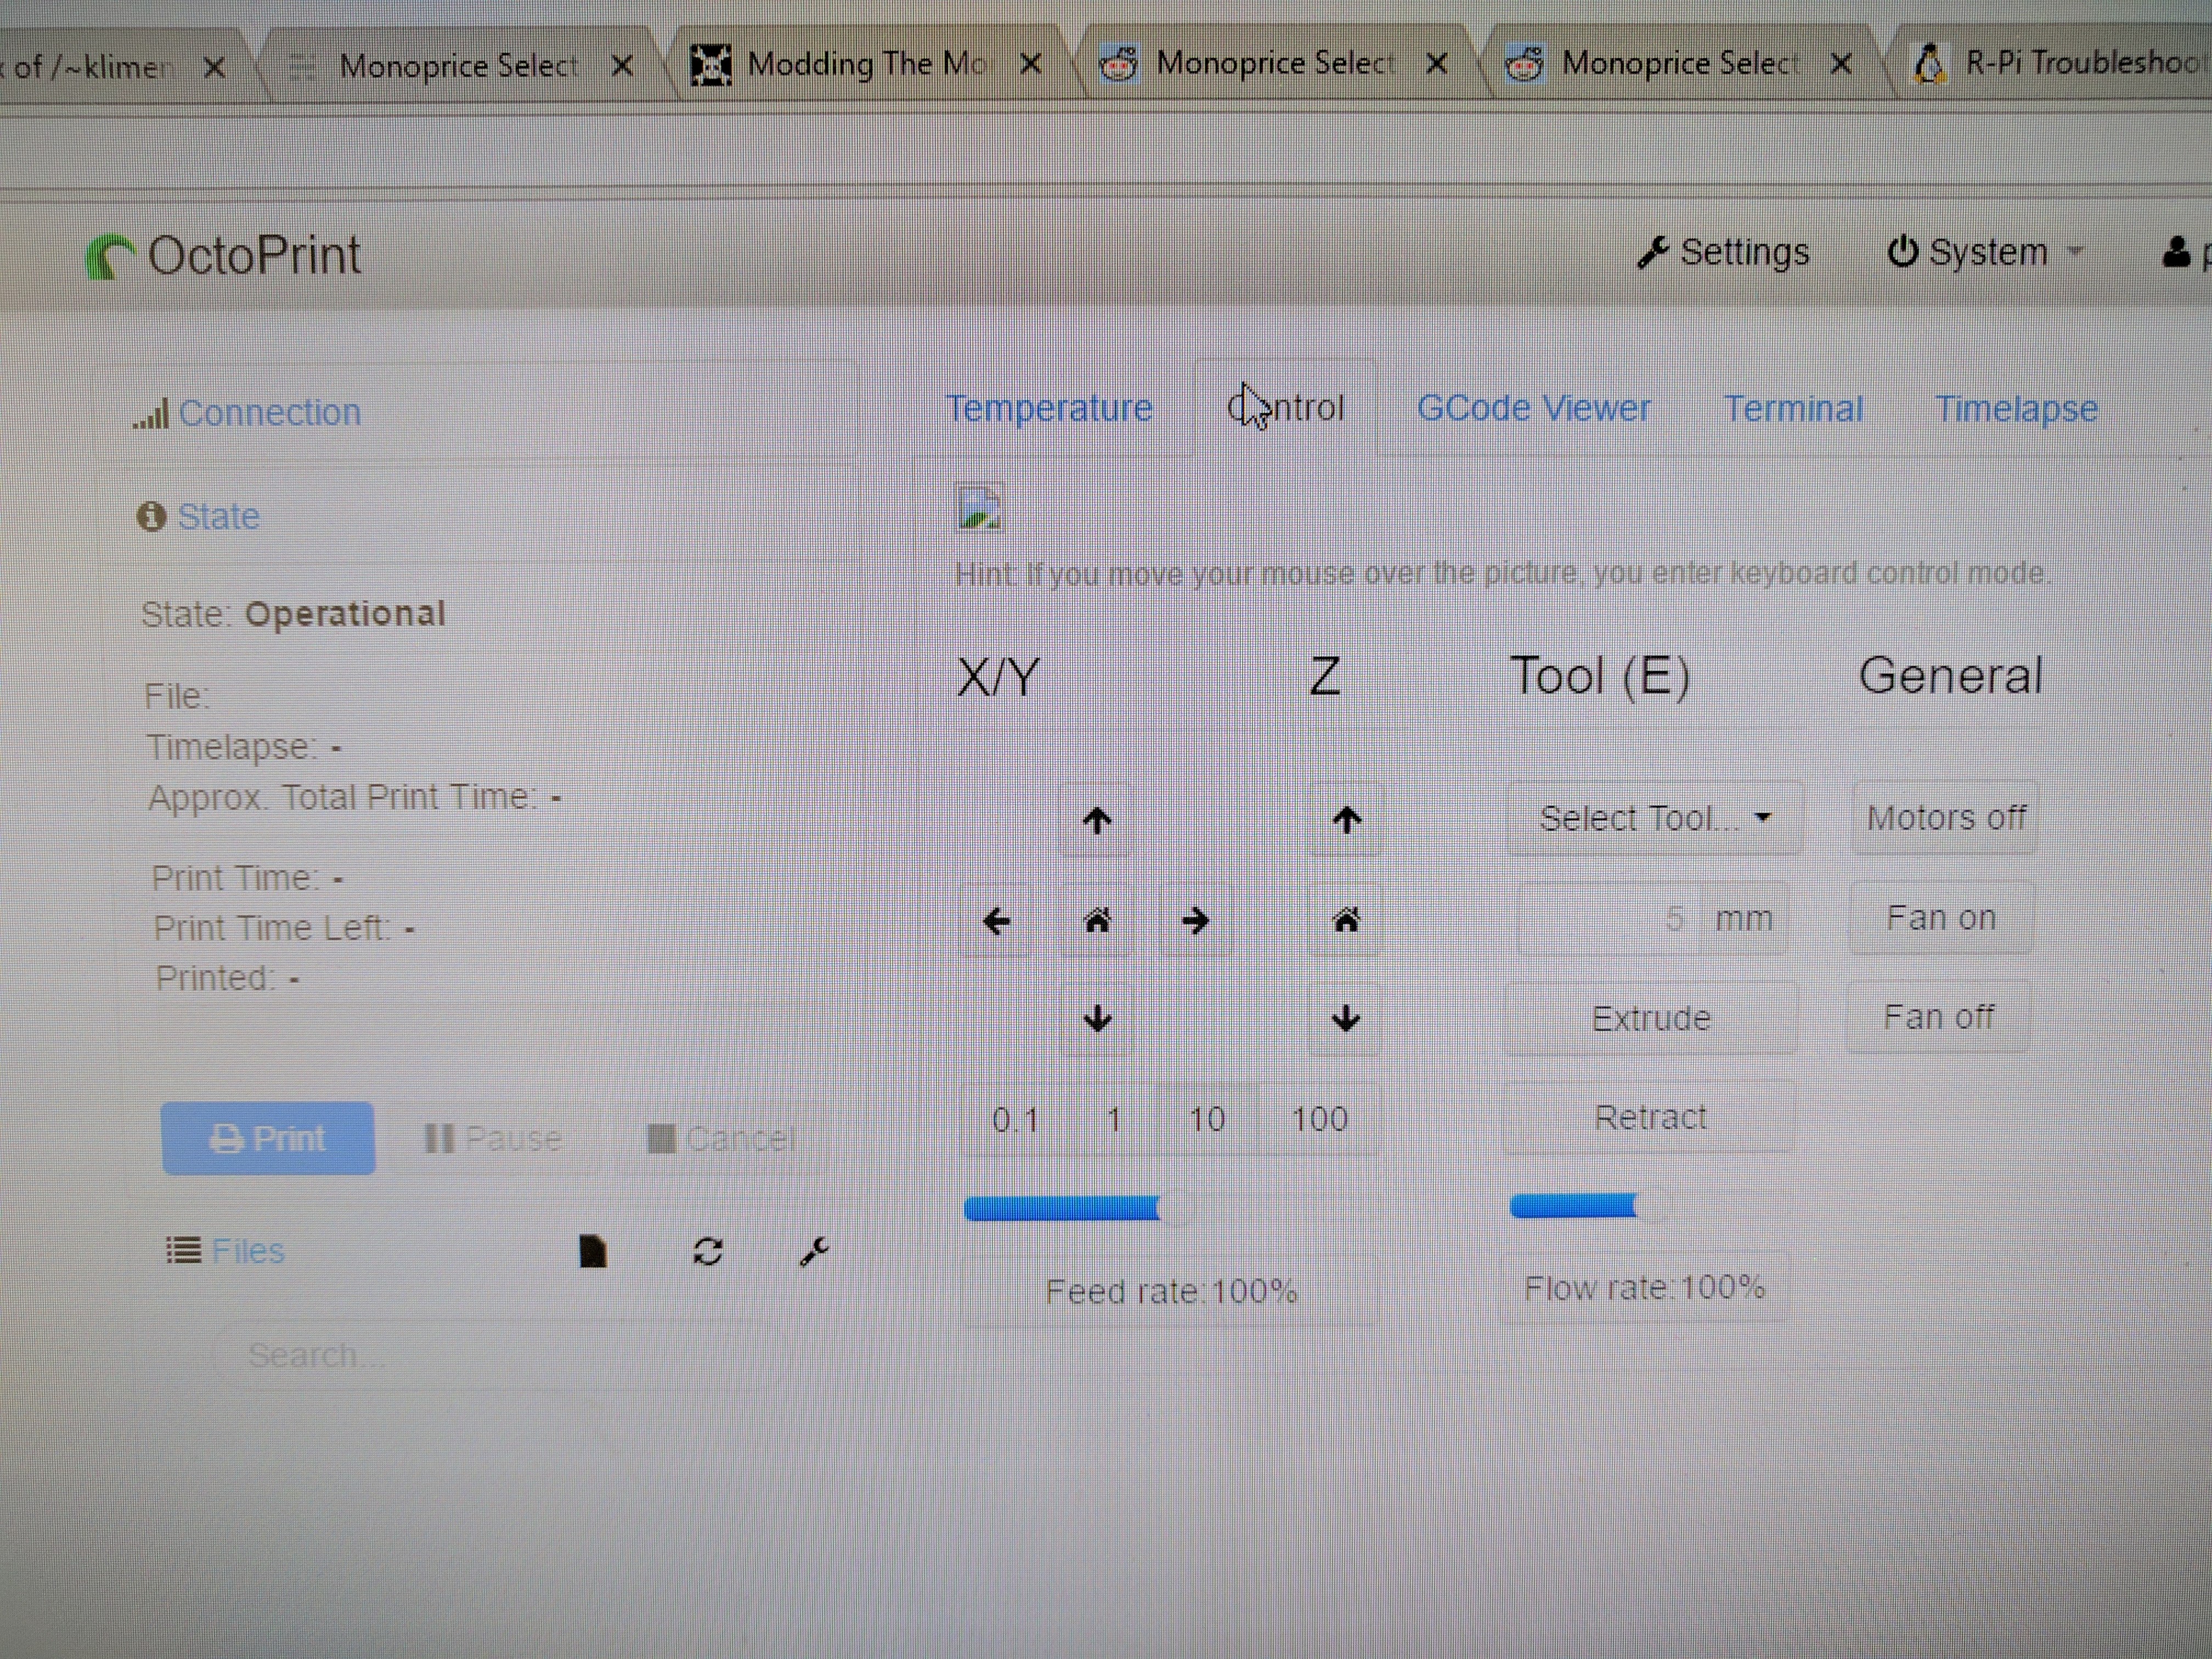Collapse the Connection panel
This screenshot has height=1659, width=2212.
[x=269, y=412]
